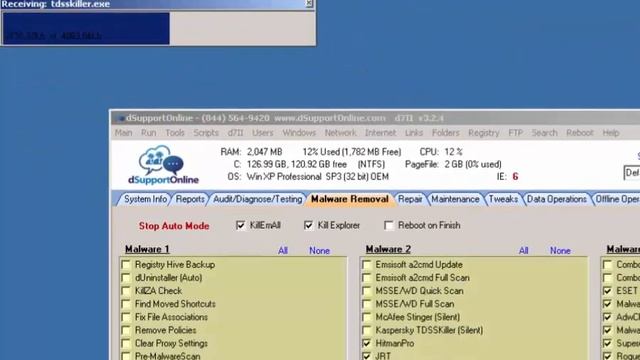Image resolution: width=640 pixels, height=360 pixels.
Task: Select All in Malware 1
Action: [283, 251]
